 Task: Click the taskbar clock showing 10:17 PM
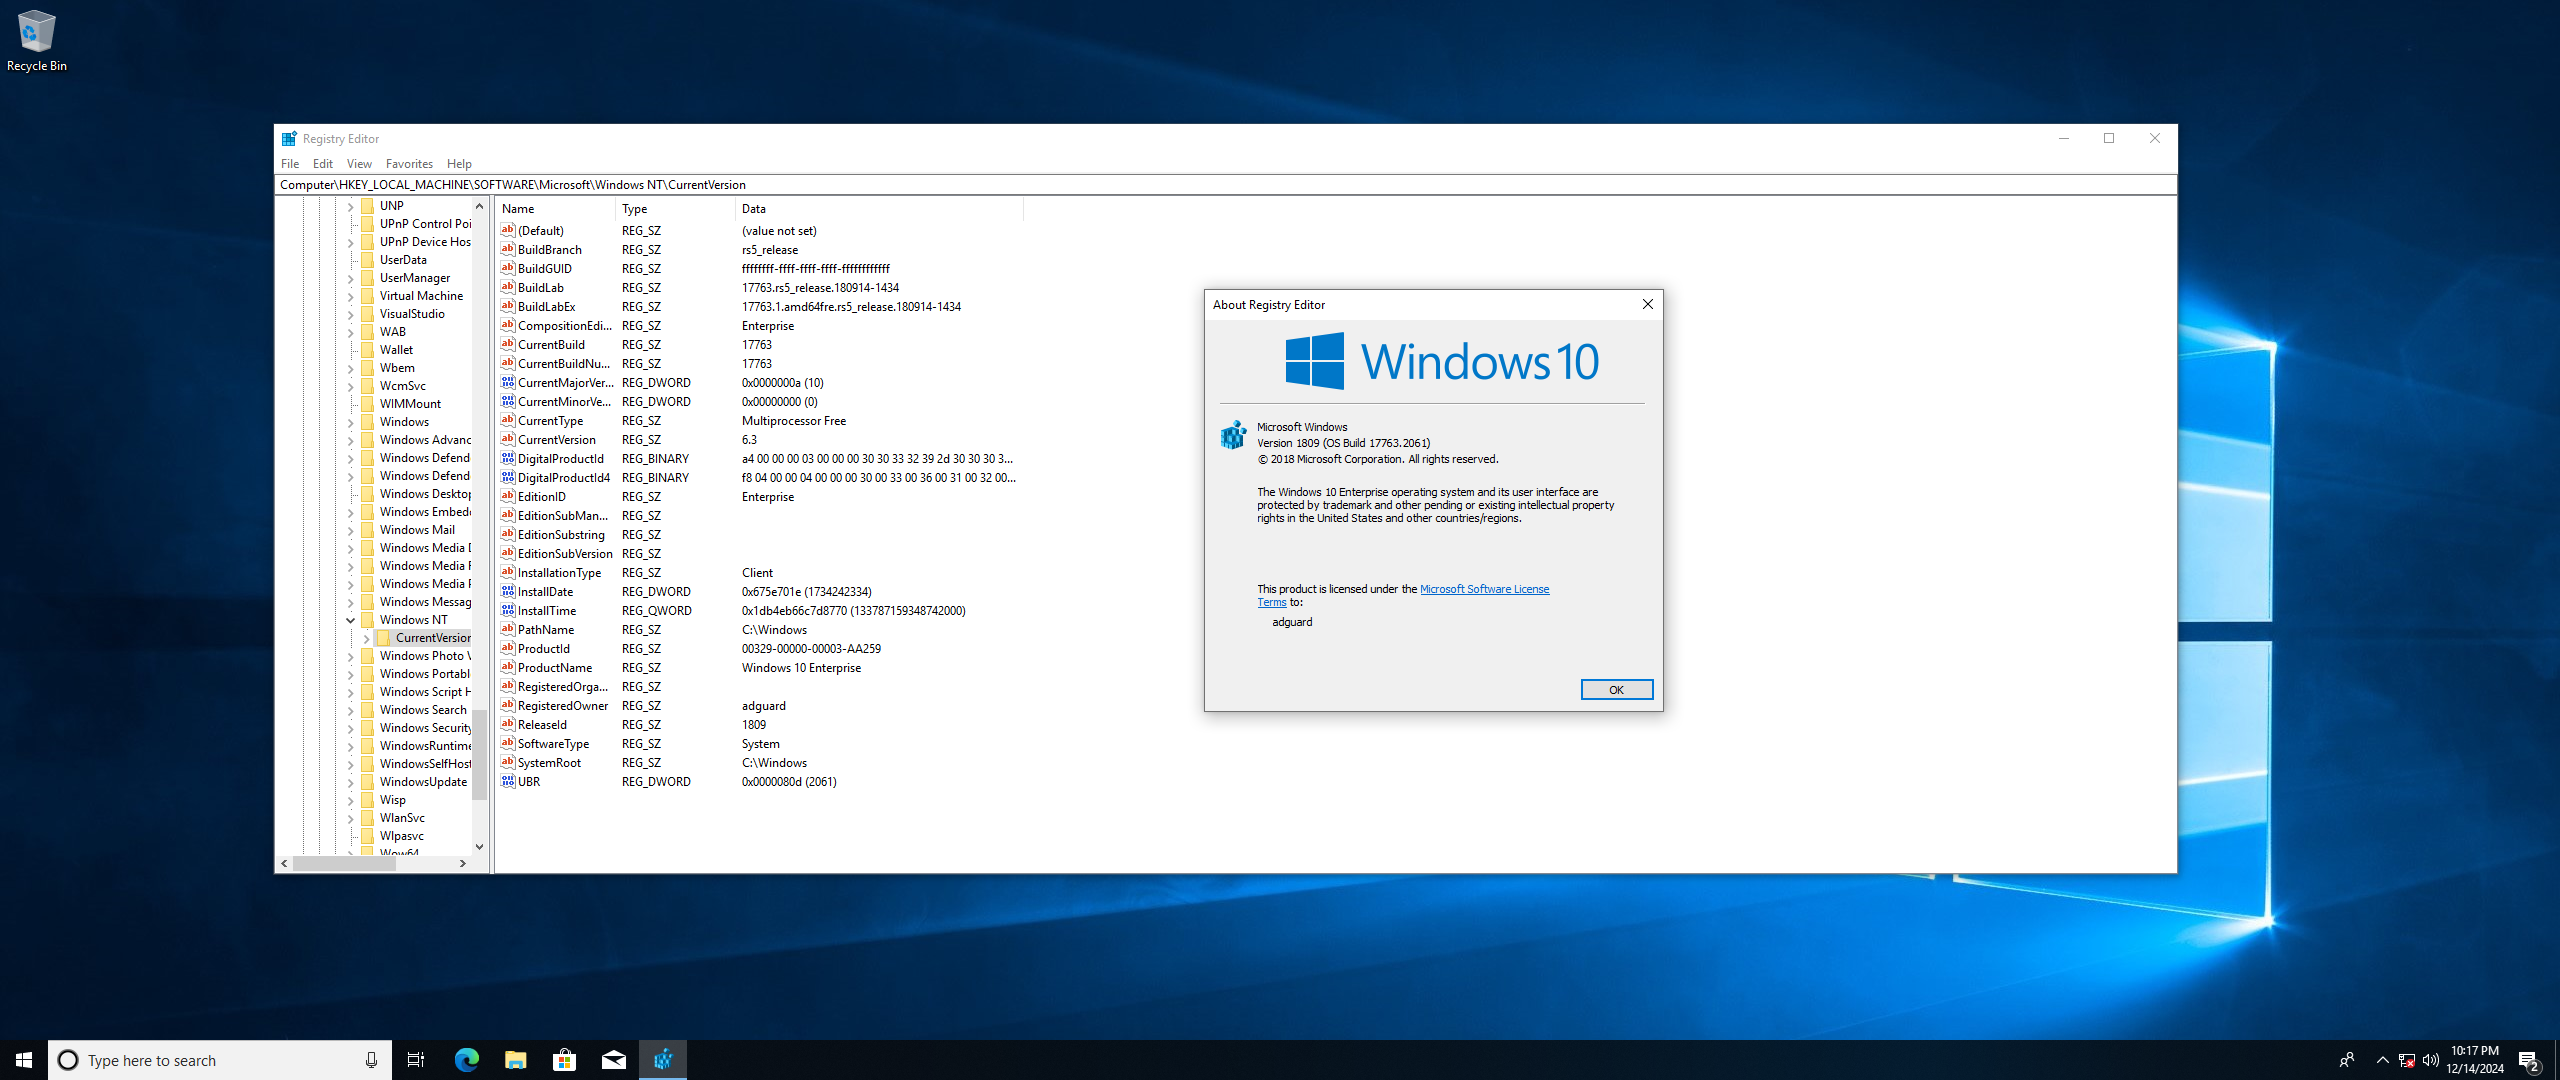2475,1060
